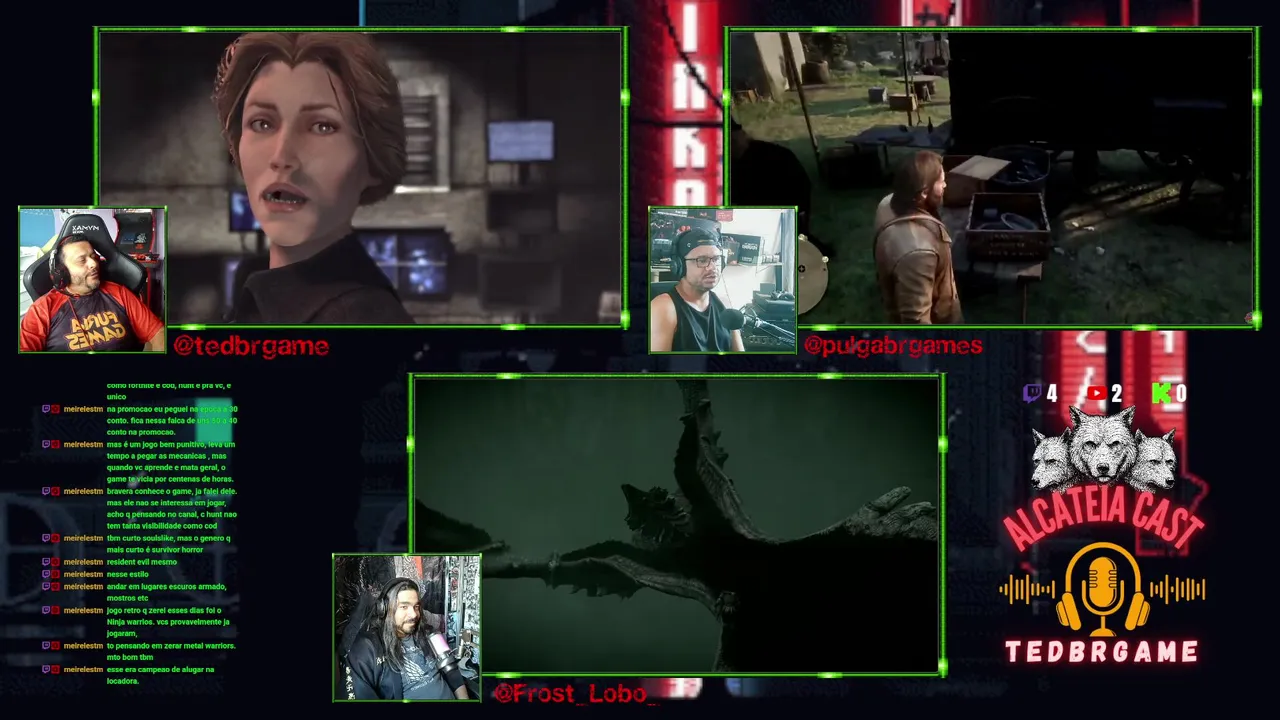Click chat message 'nesse estilo'
This screenshot has height=720, width=1280.
point(126,574)
